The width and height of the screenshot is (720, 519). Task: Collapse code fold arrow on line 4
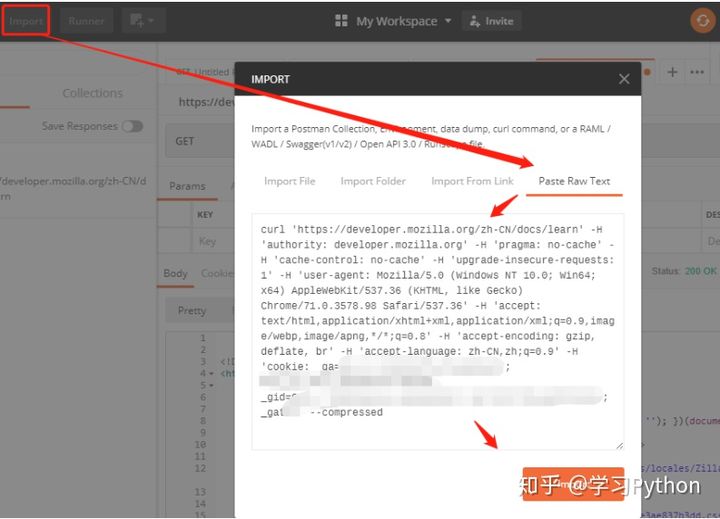click(x=211, y=373)
